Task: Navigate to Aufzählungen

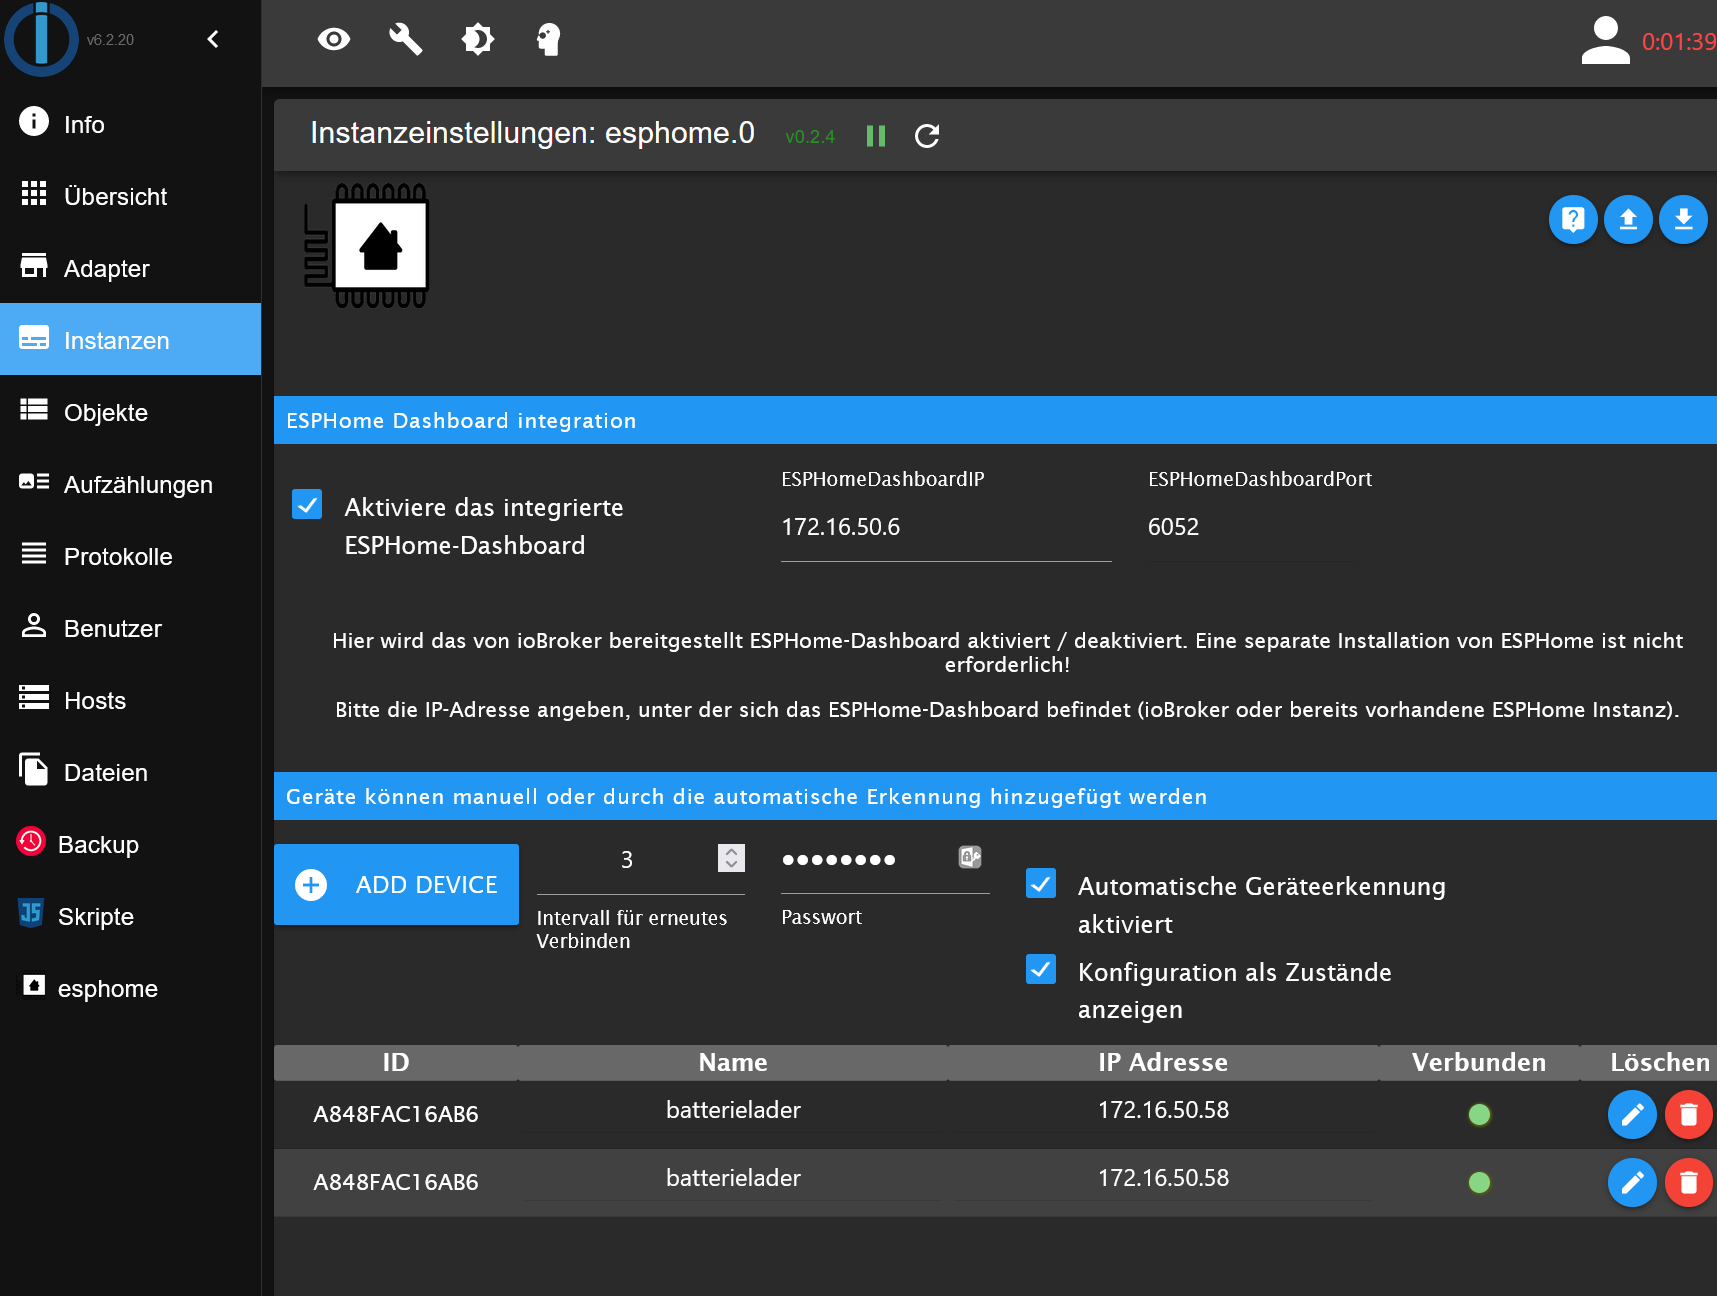Action: pyautogui.click(x=130, y=484)
